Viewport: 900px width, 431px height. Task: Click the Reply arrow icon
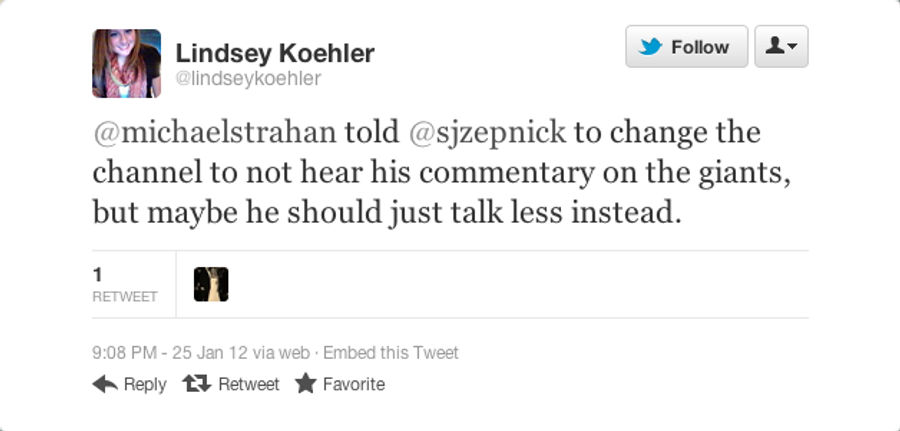coord(105,384)
